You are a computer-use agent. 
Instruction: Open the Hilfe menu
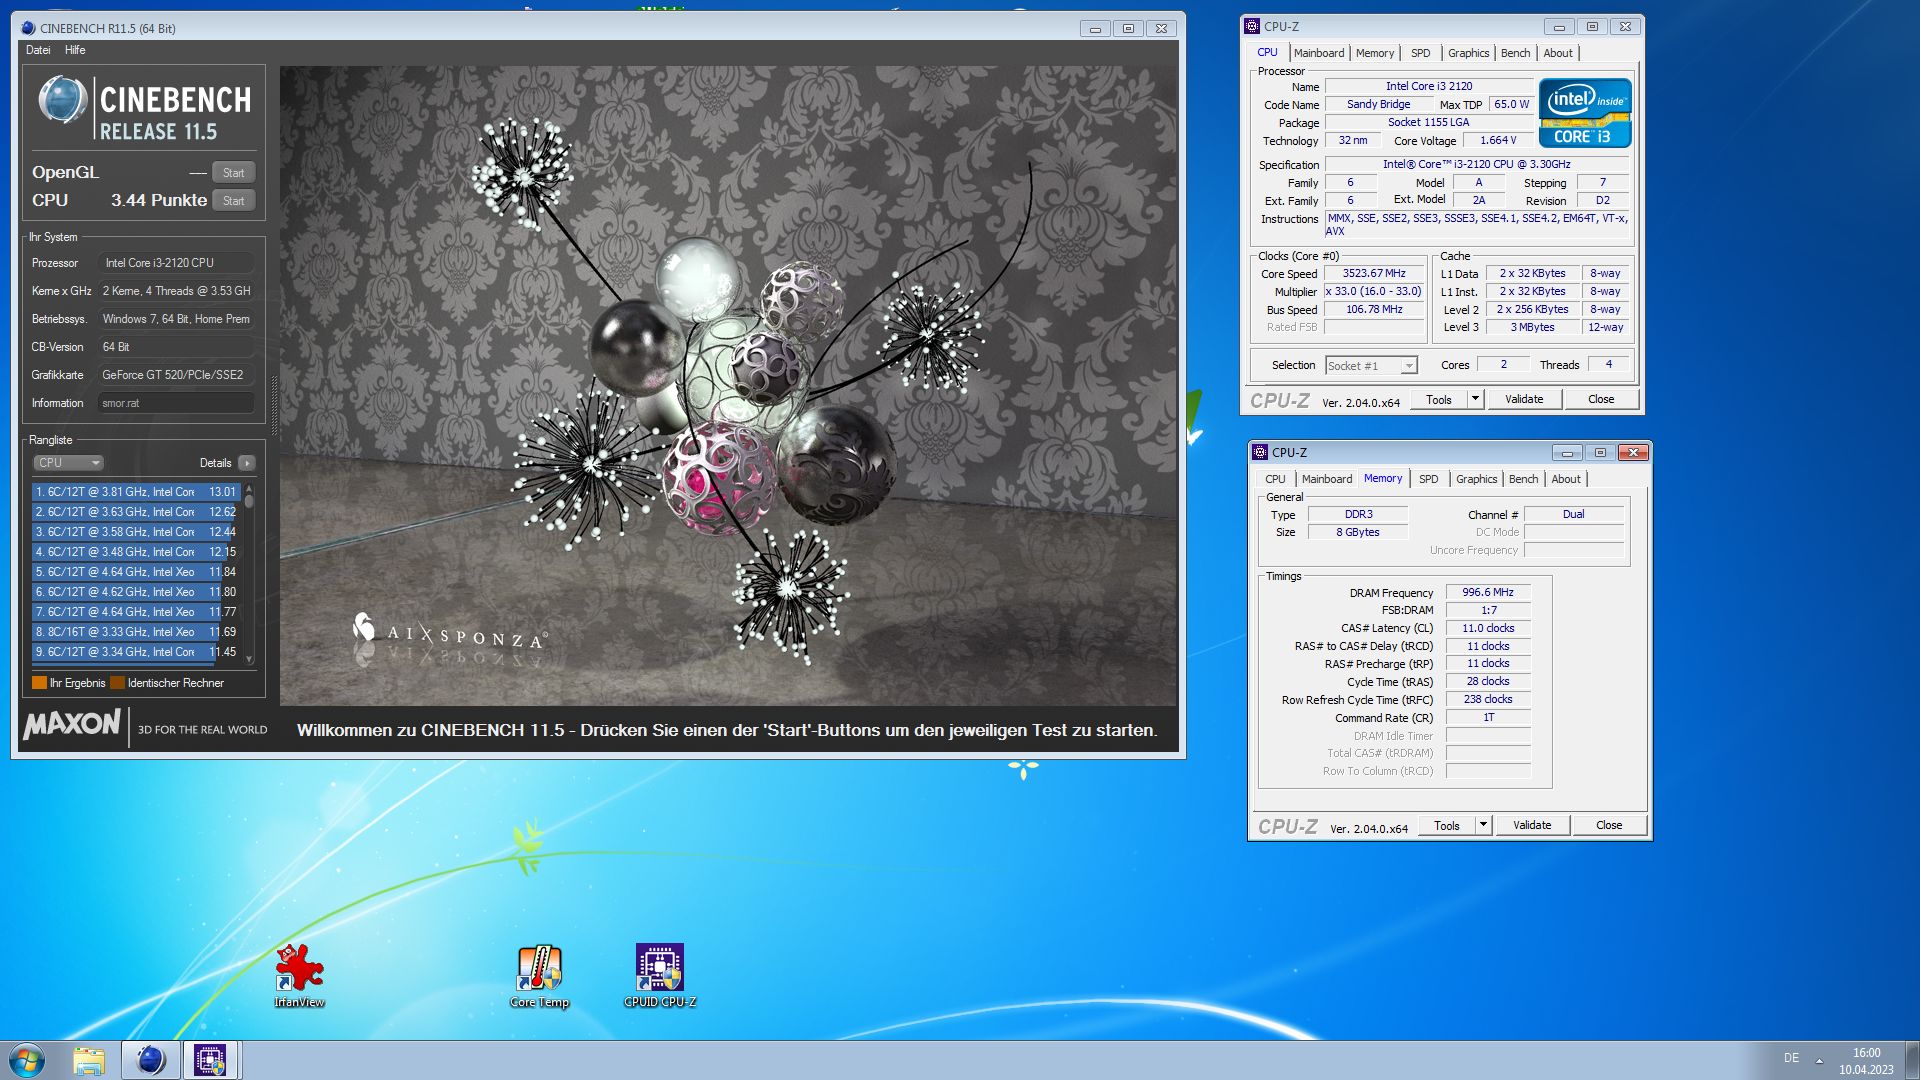click(x=75, y=50)
